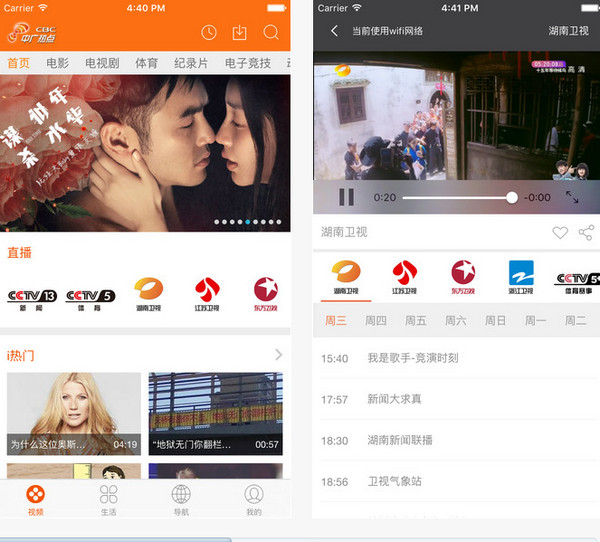Select 周二 schedule day
The height and width of the screenshot is (542, 600).
click(576, 320)
